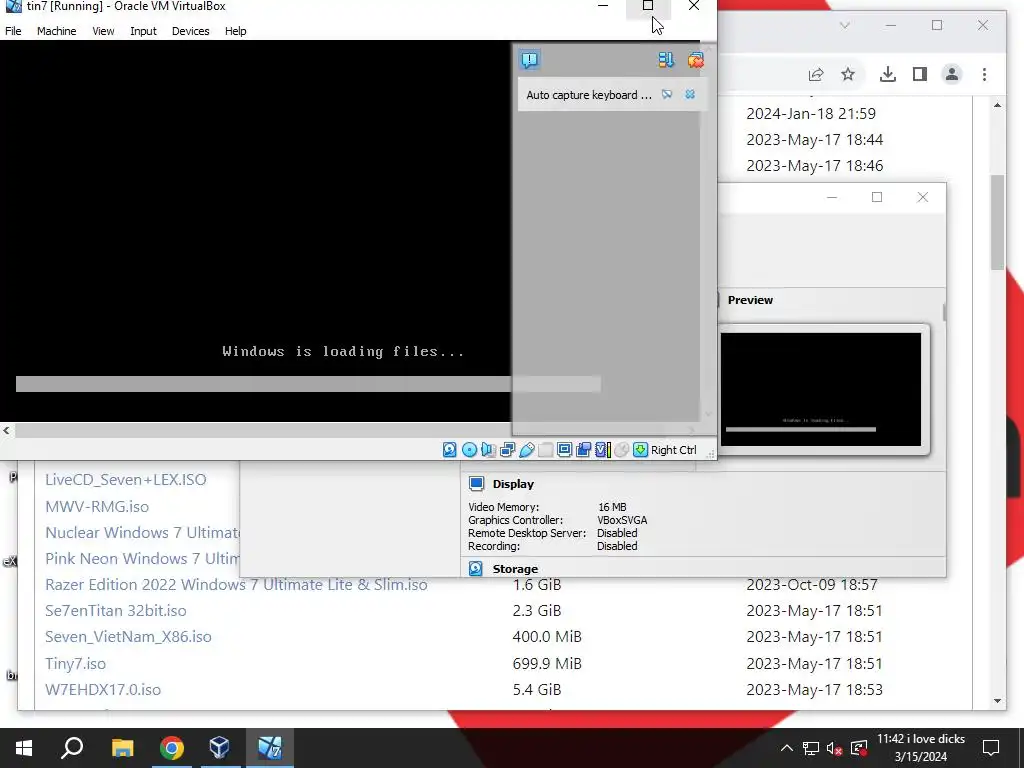Click the network adapter icon in the VM status bar
The image size is (1024, 768).
[507, 449]
